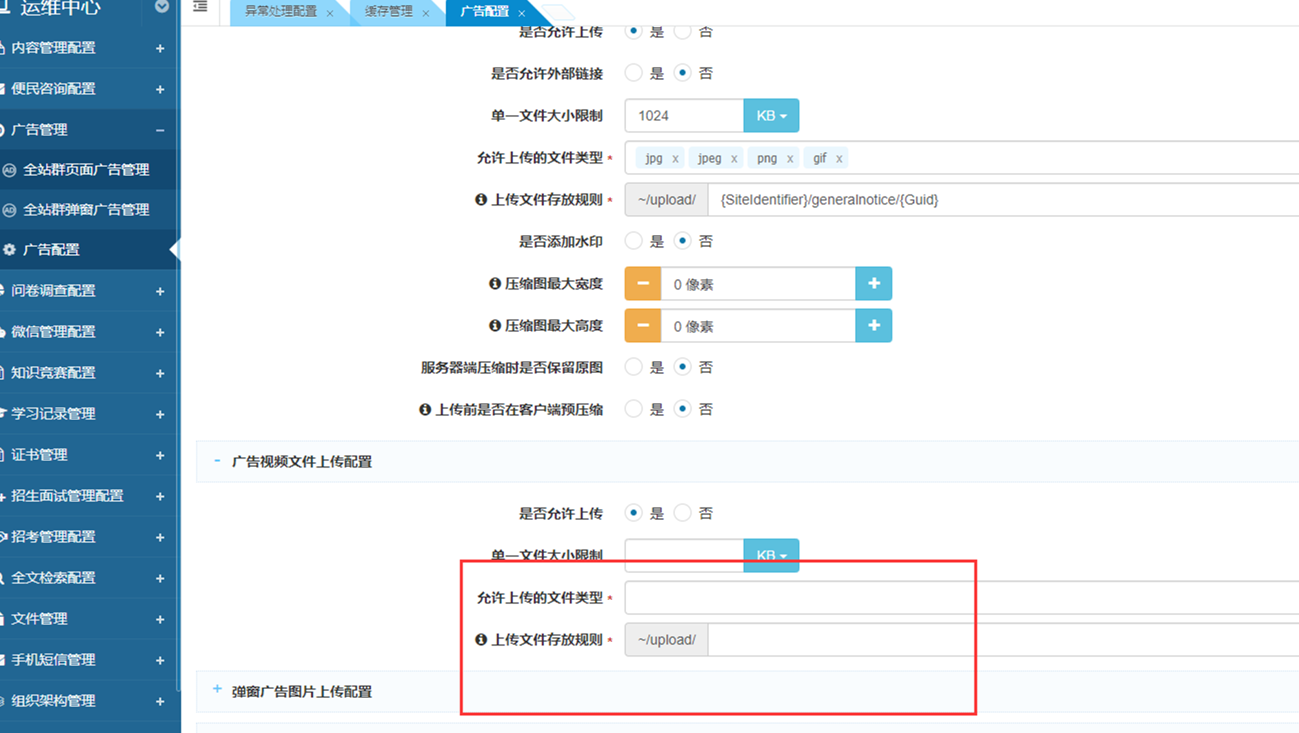The width and height of the screenshot is (1299, 733).
Task: Collapse the 广告视频文件上传配置 section
Action: 217,462
